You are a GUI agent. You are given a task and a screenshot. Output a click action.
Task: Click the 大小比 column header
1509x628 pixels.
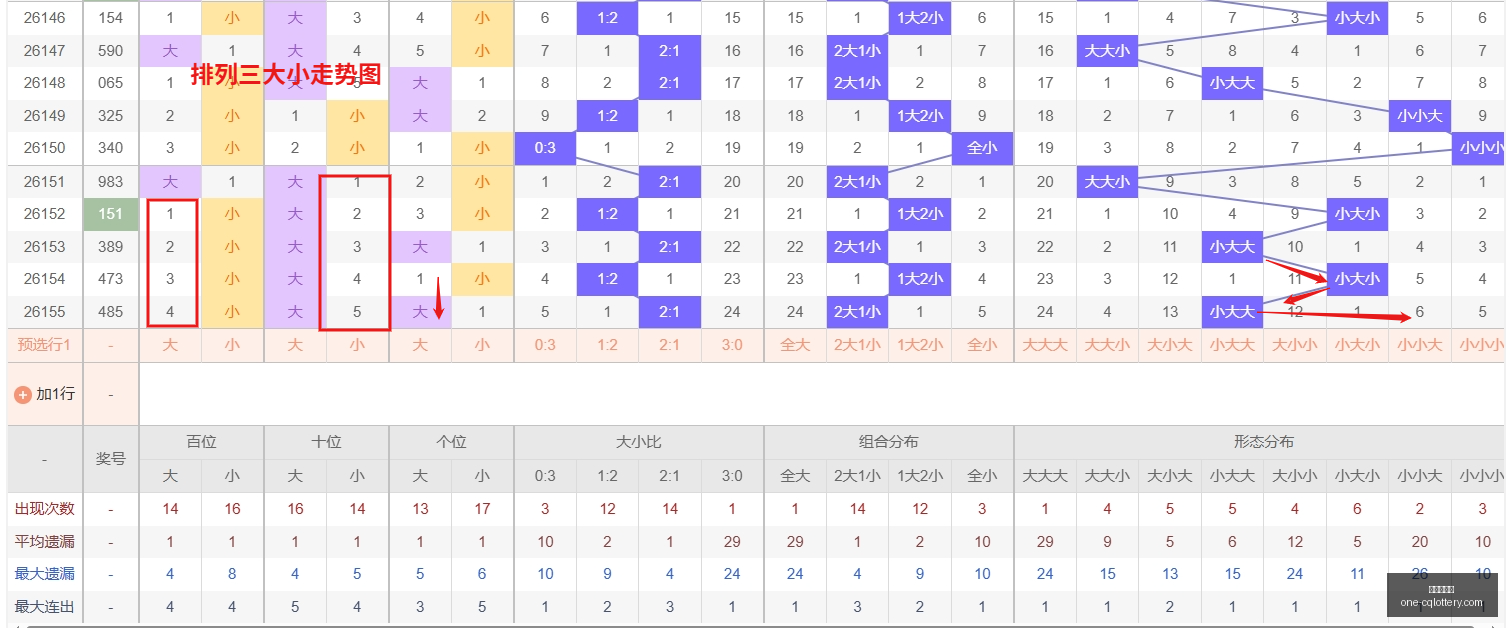click(639, 442)
